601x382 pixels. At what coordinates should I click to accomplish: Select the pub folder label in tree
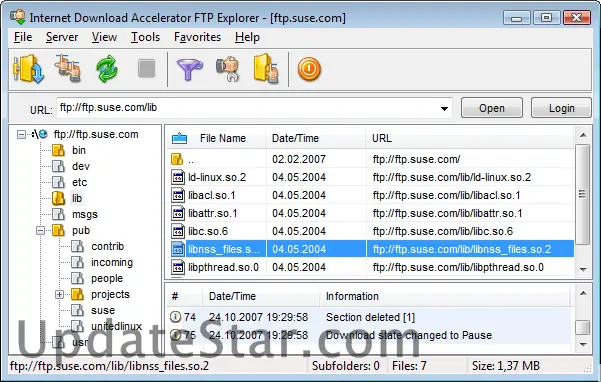pyautogui.click(x=81, y=231)
